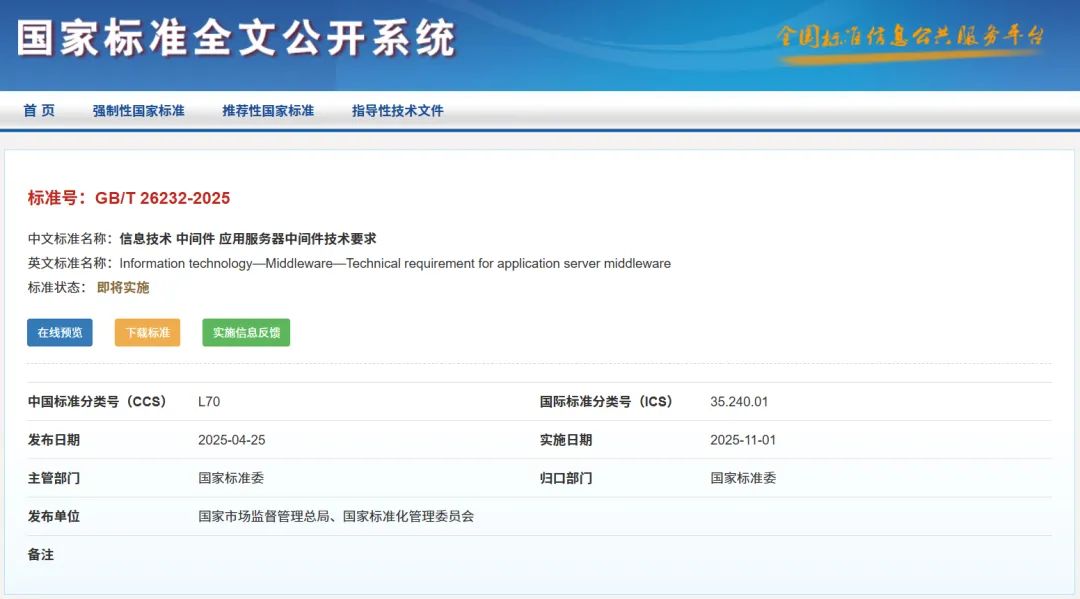Click the 实施信息反馈 feedback button
The image size is (1080, 599).
point(244,332)
